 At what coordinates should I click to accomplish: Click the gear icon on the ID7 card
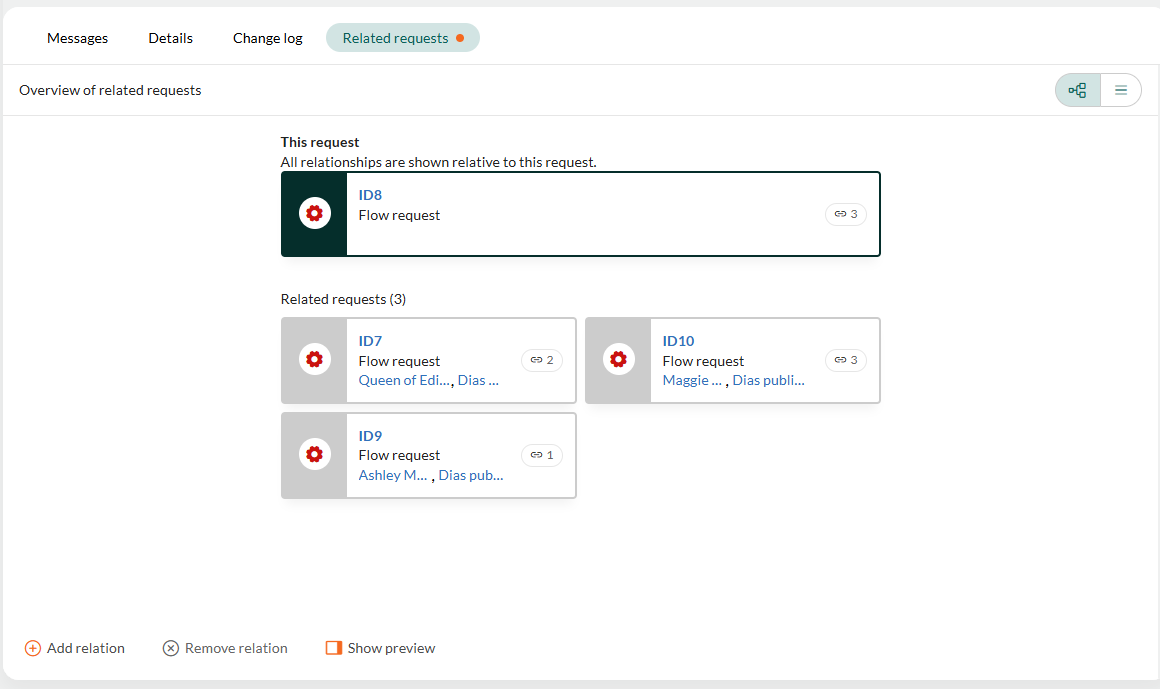pos(315,358)
